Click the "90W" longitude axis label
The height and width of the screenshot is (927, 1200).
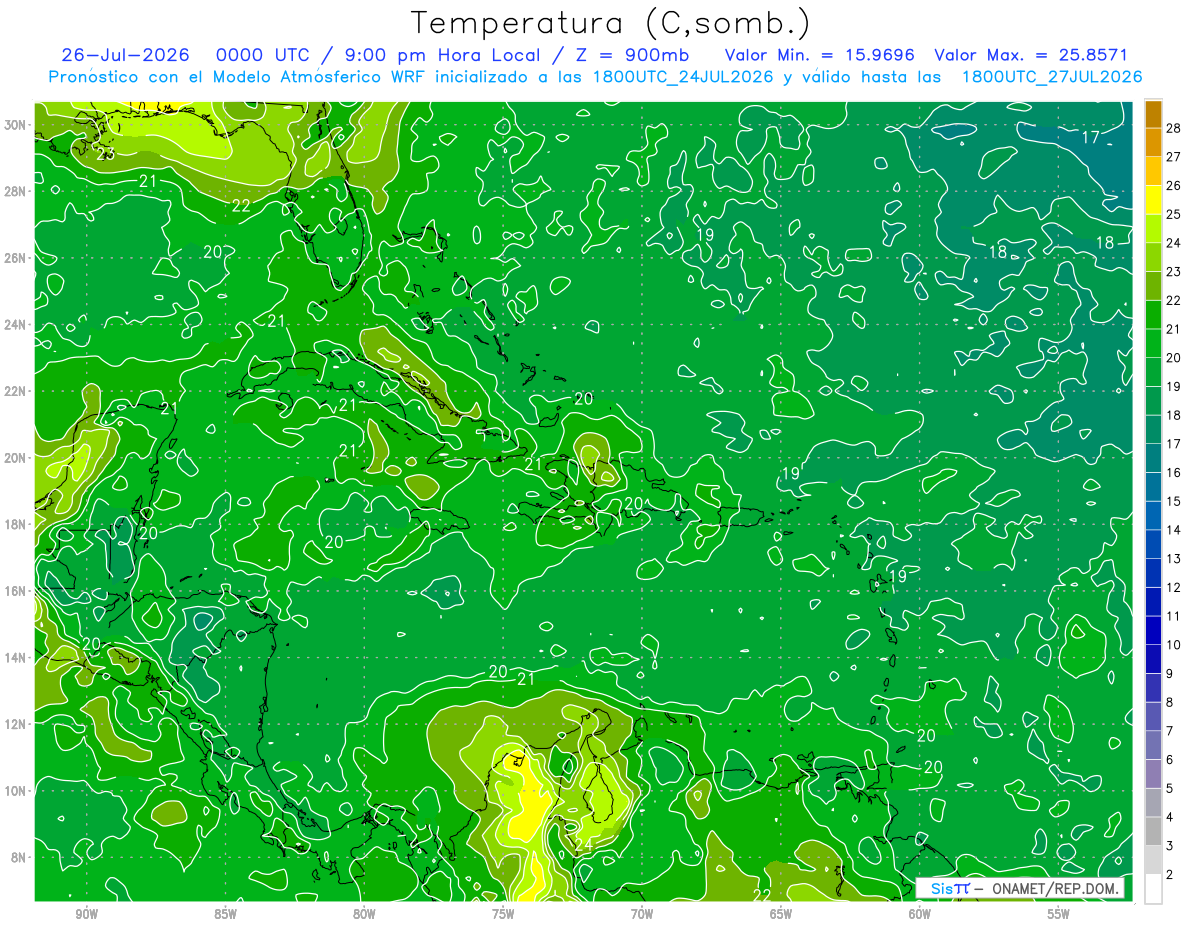pyautogui.click(x=87, y=913)
